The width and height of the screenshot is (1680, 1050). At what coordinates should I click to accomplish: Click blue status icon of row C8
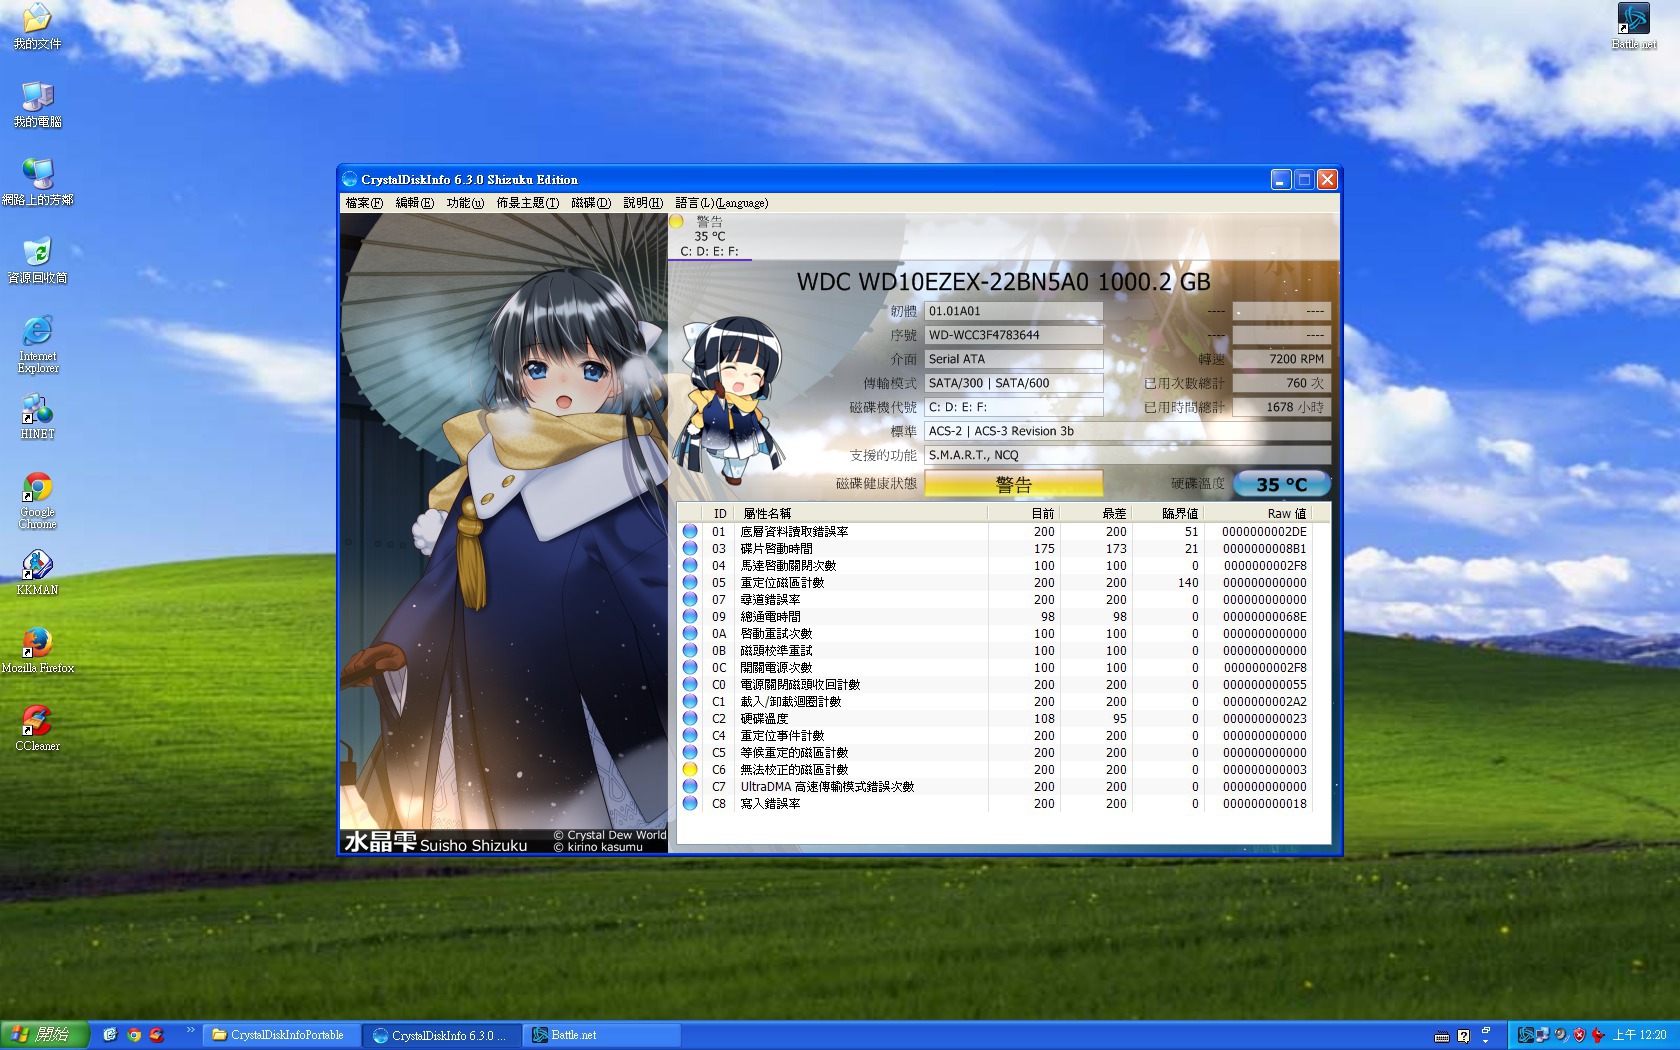(x=690, y=803)
